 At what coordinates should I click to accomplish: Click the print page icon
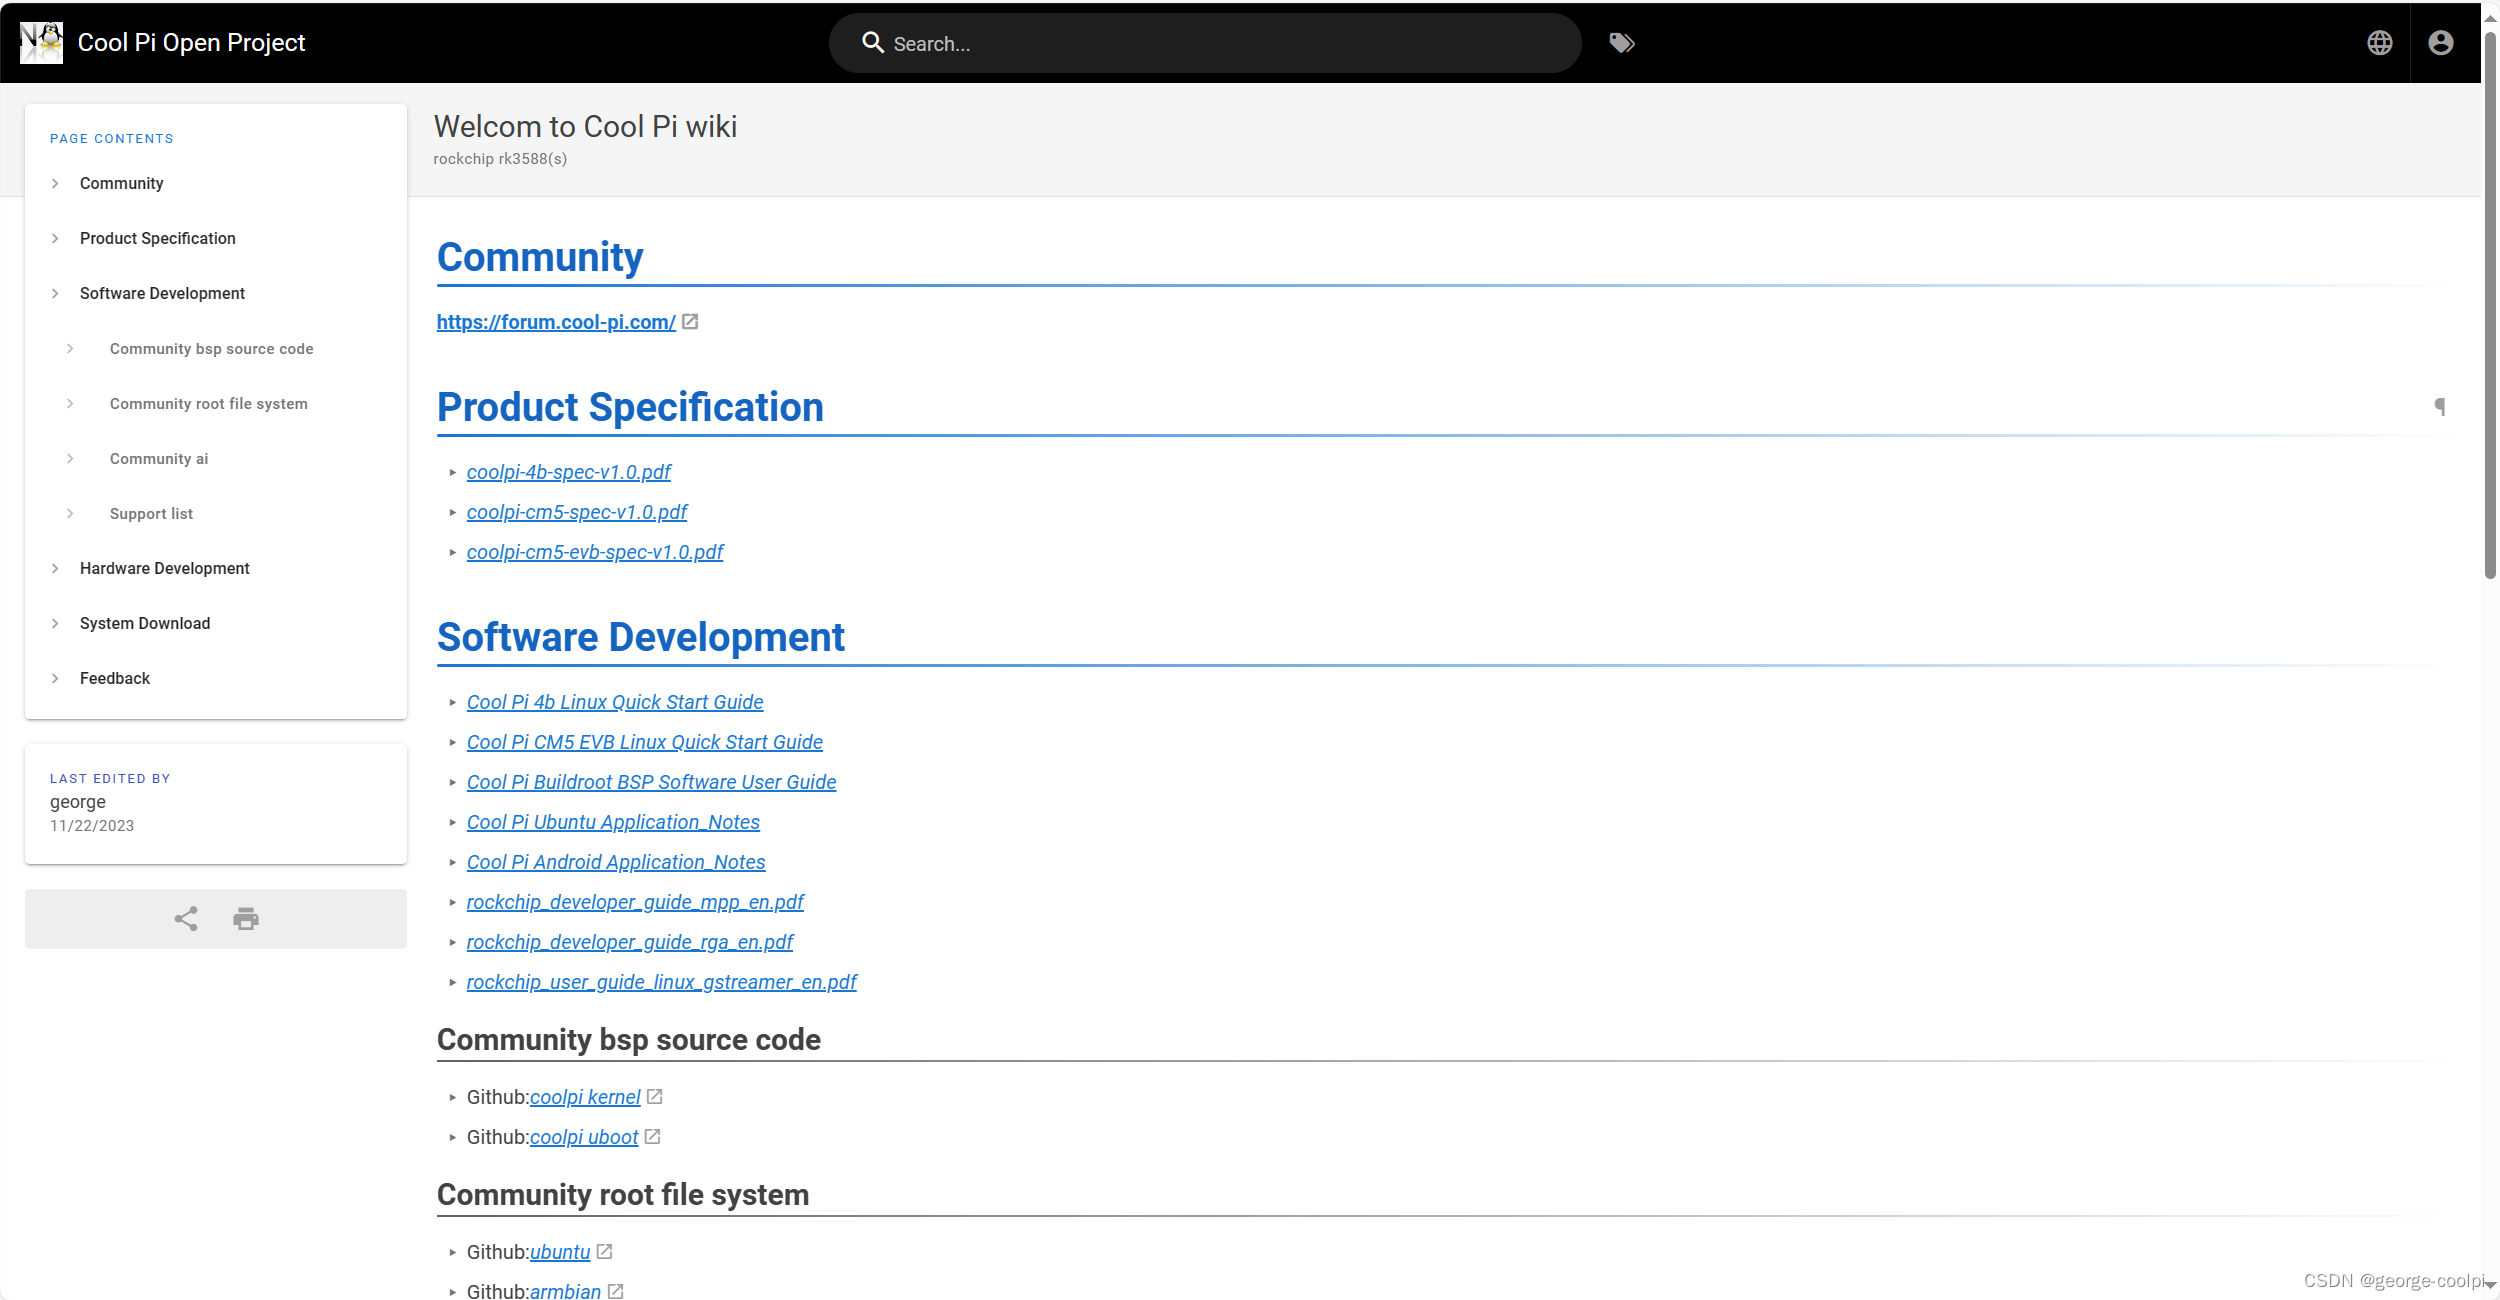click(x=246, y=919)
